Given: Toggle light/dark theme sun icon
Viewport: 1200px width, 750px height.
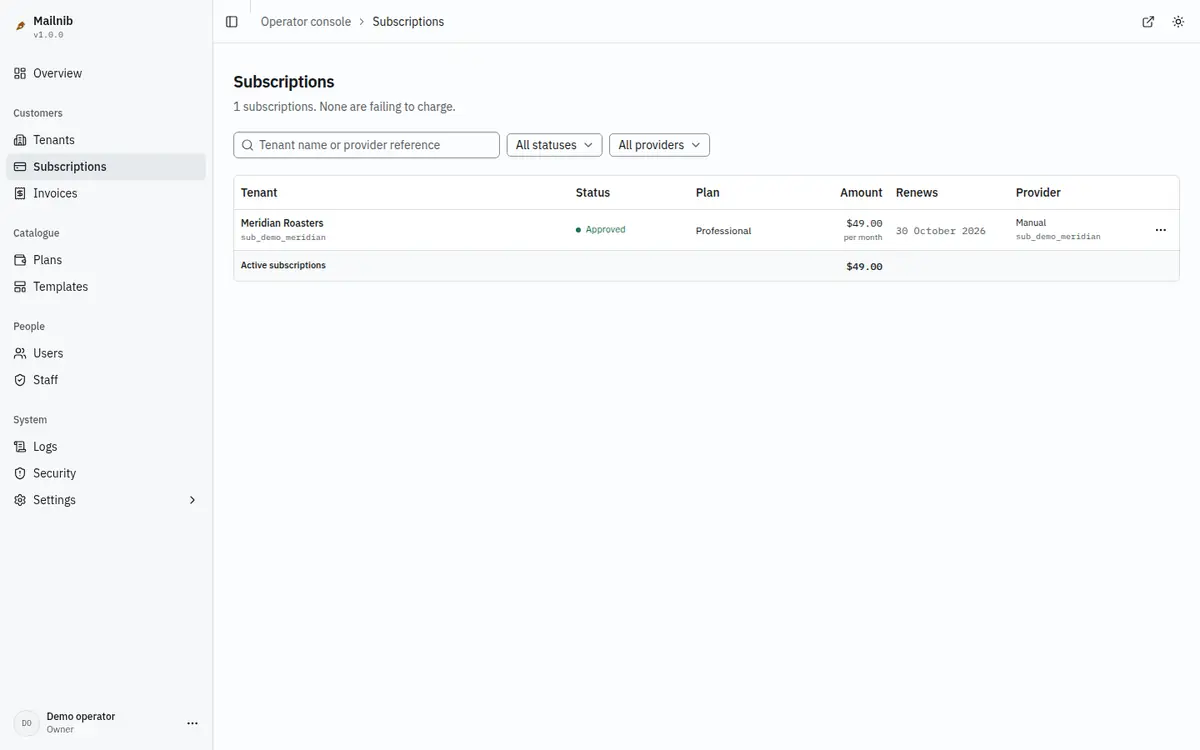Looking at the screenshot, I should click(x=1178, y=22).
